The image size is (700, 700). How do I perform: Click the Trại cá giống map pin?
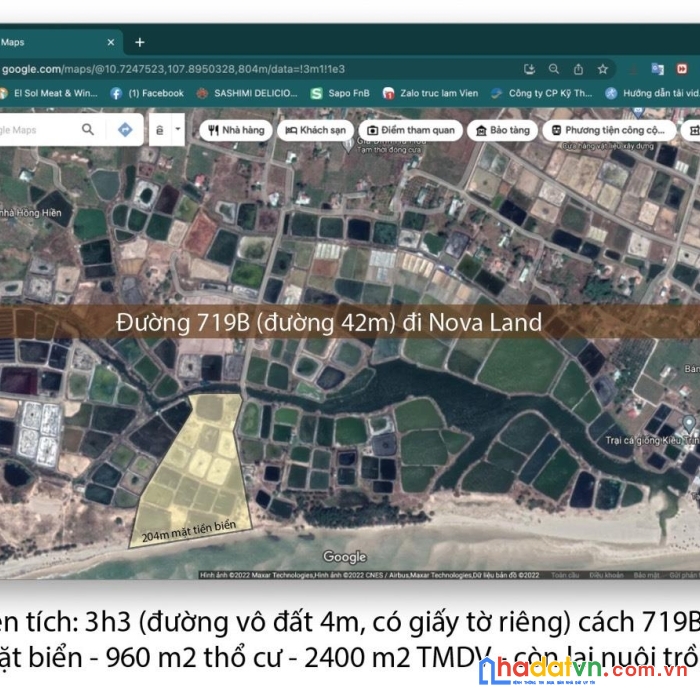point(689,423)
